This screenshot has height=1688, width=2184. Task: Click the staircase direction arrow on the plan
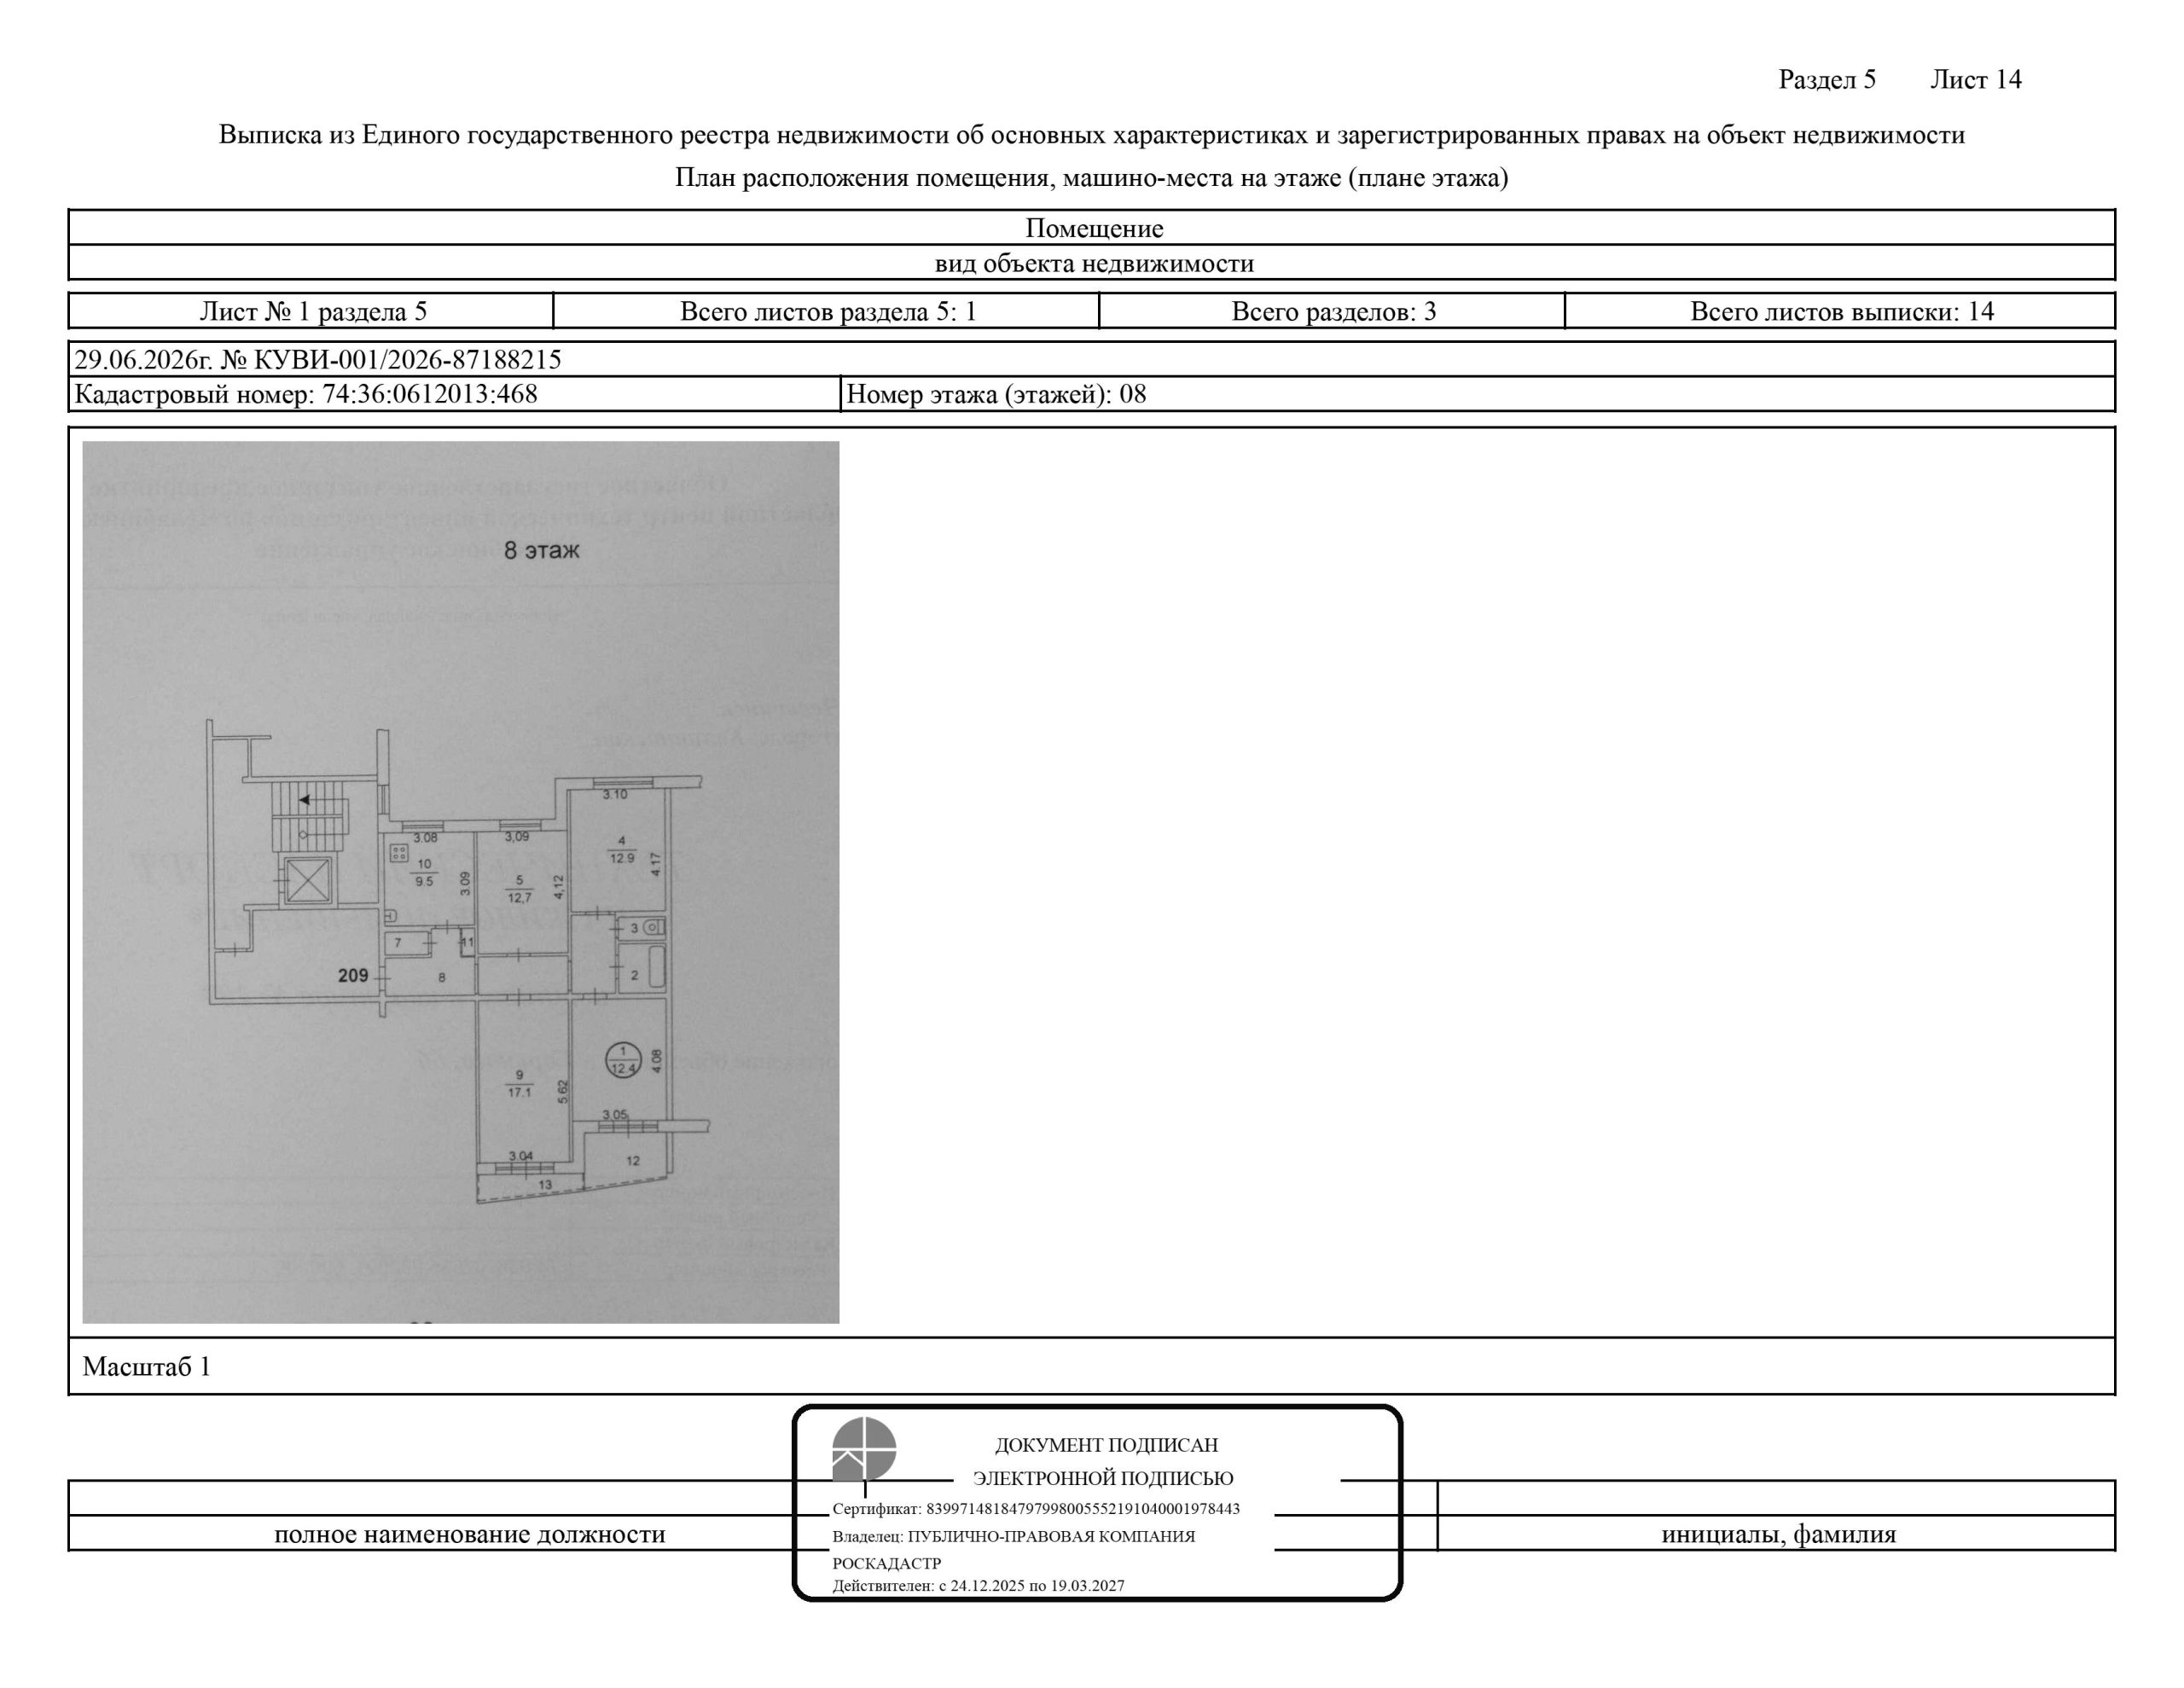pyautogui.click(x=304, y=799)
